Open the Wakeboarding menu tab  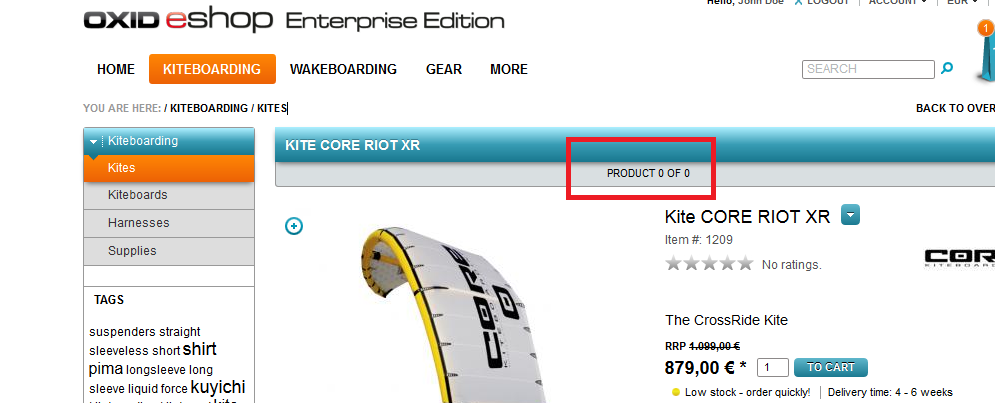click(x=343, y=69)
